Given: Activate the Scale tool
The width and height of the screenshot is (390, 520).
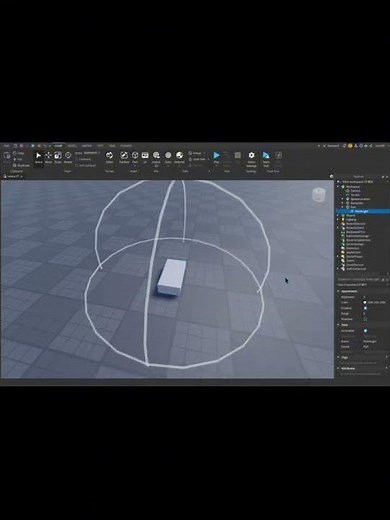Looking at the screenshot, I should pyautogui.click(x=58, y=157).
